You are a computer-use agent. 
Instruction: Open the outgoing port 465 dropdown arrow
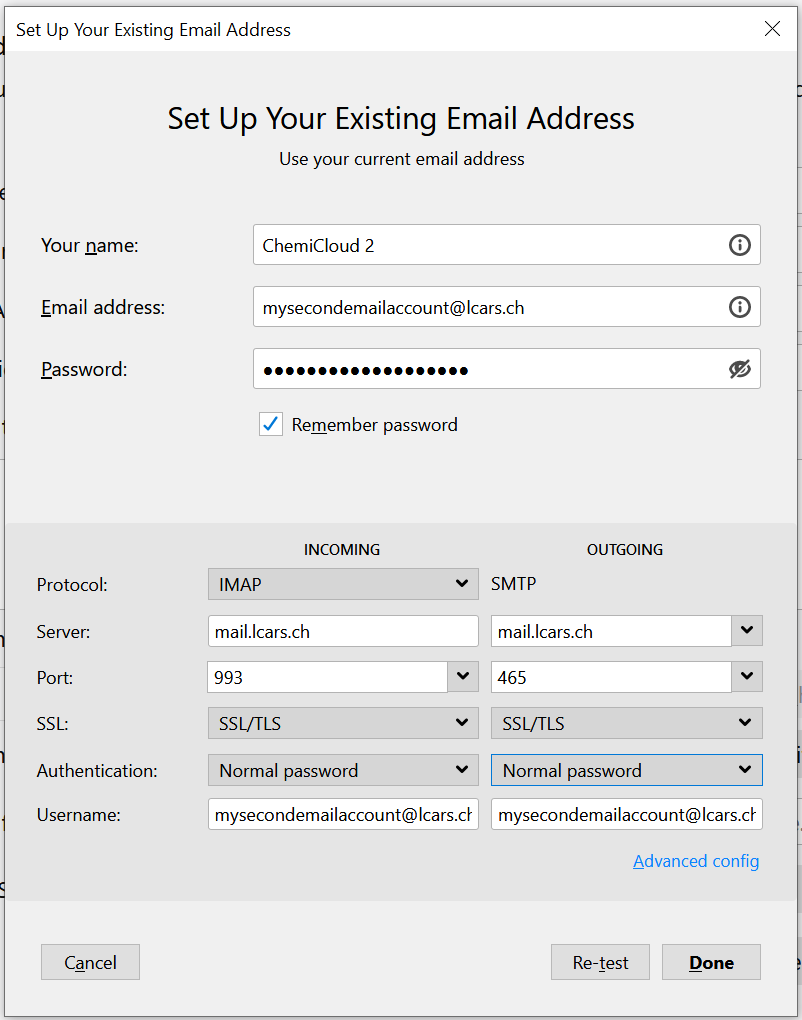(747, 677)
